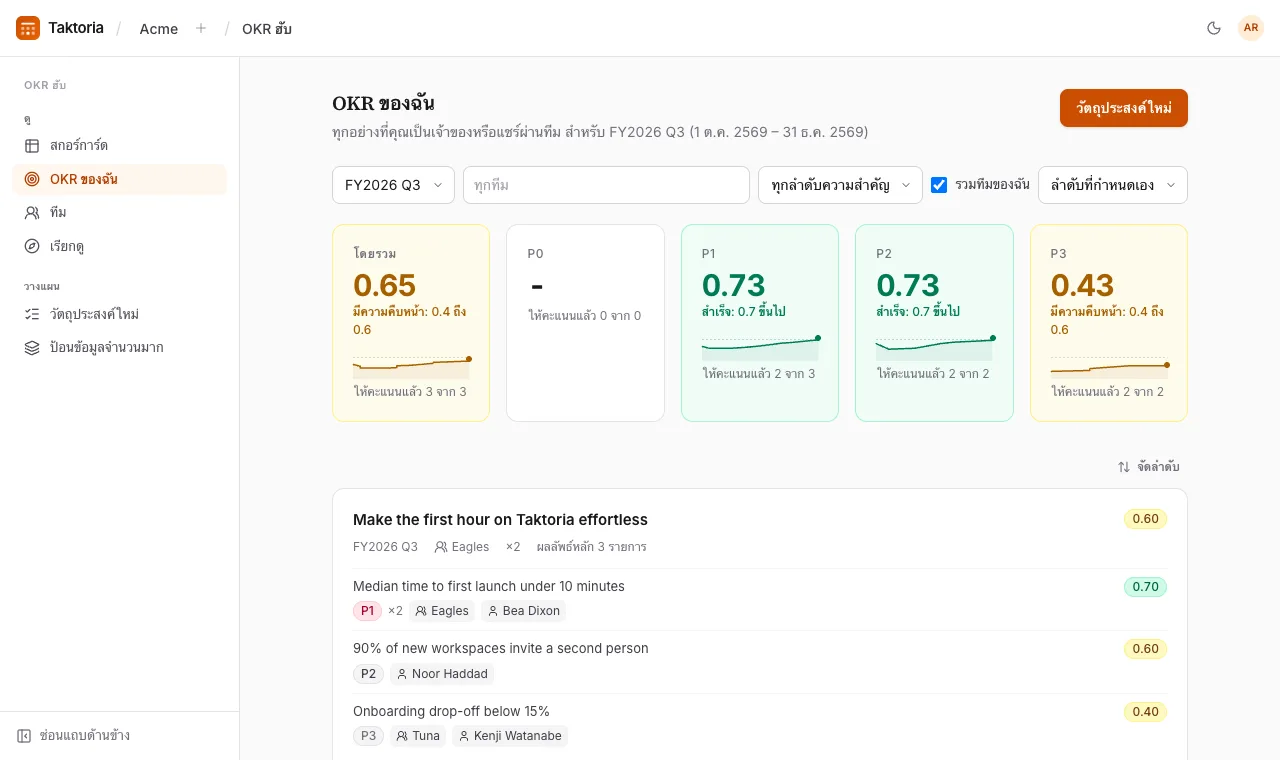Open the ลำดับที่กำหนดเอง sort dropdown
Screen dimensions: 1280x760
pos(1113,185)
